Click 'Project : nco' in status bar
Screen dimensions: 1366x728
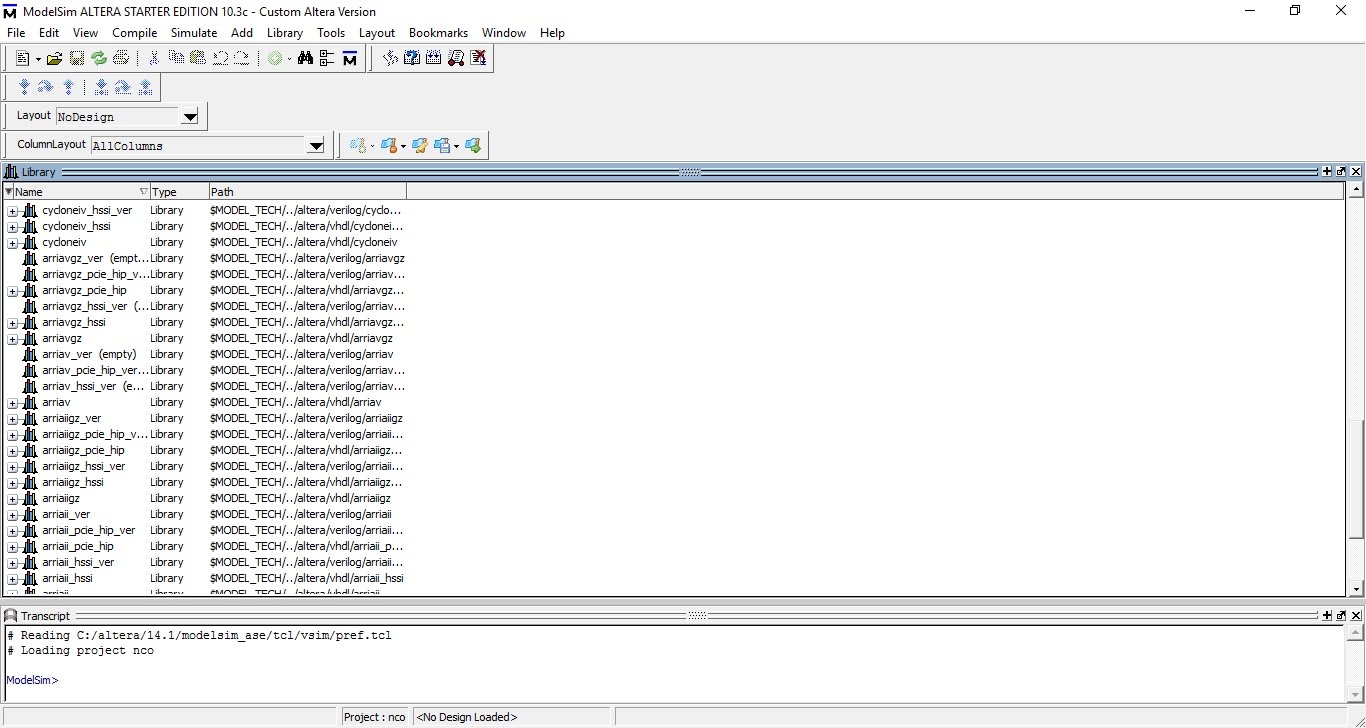pyautogui.click(x=375, y=717)
